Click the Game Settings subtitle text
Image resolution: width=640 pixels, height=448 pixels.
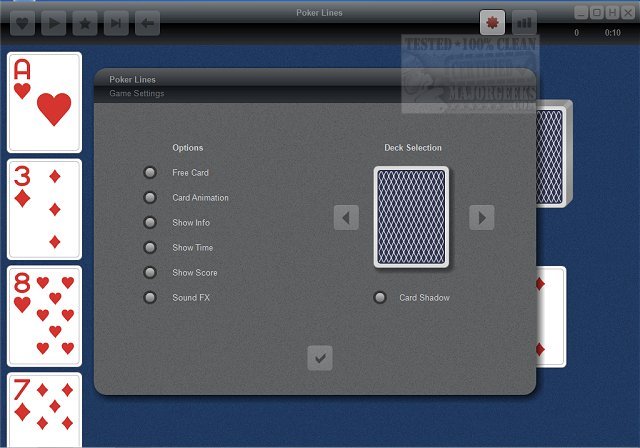(x=137, y=93)
